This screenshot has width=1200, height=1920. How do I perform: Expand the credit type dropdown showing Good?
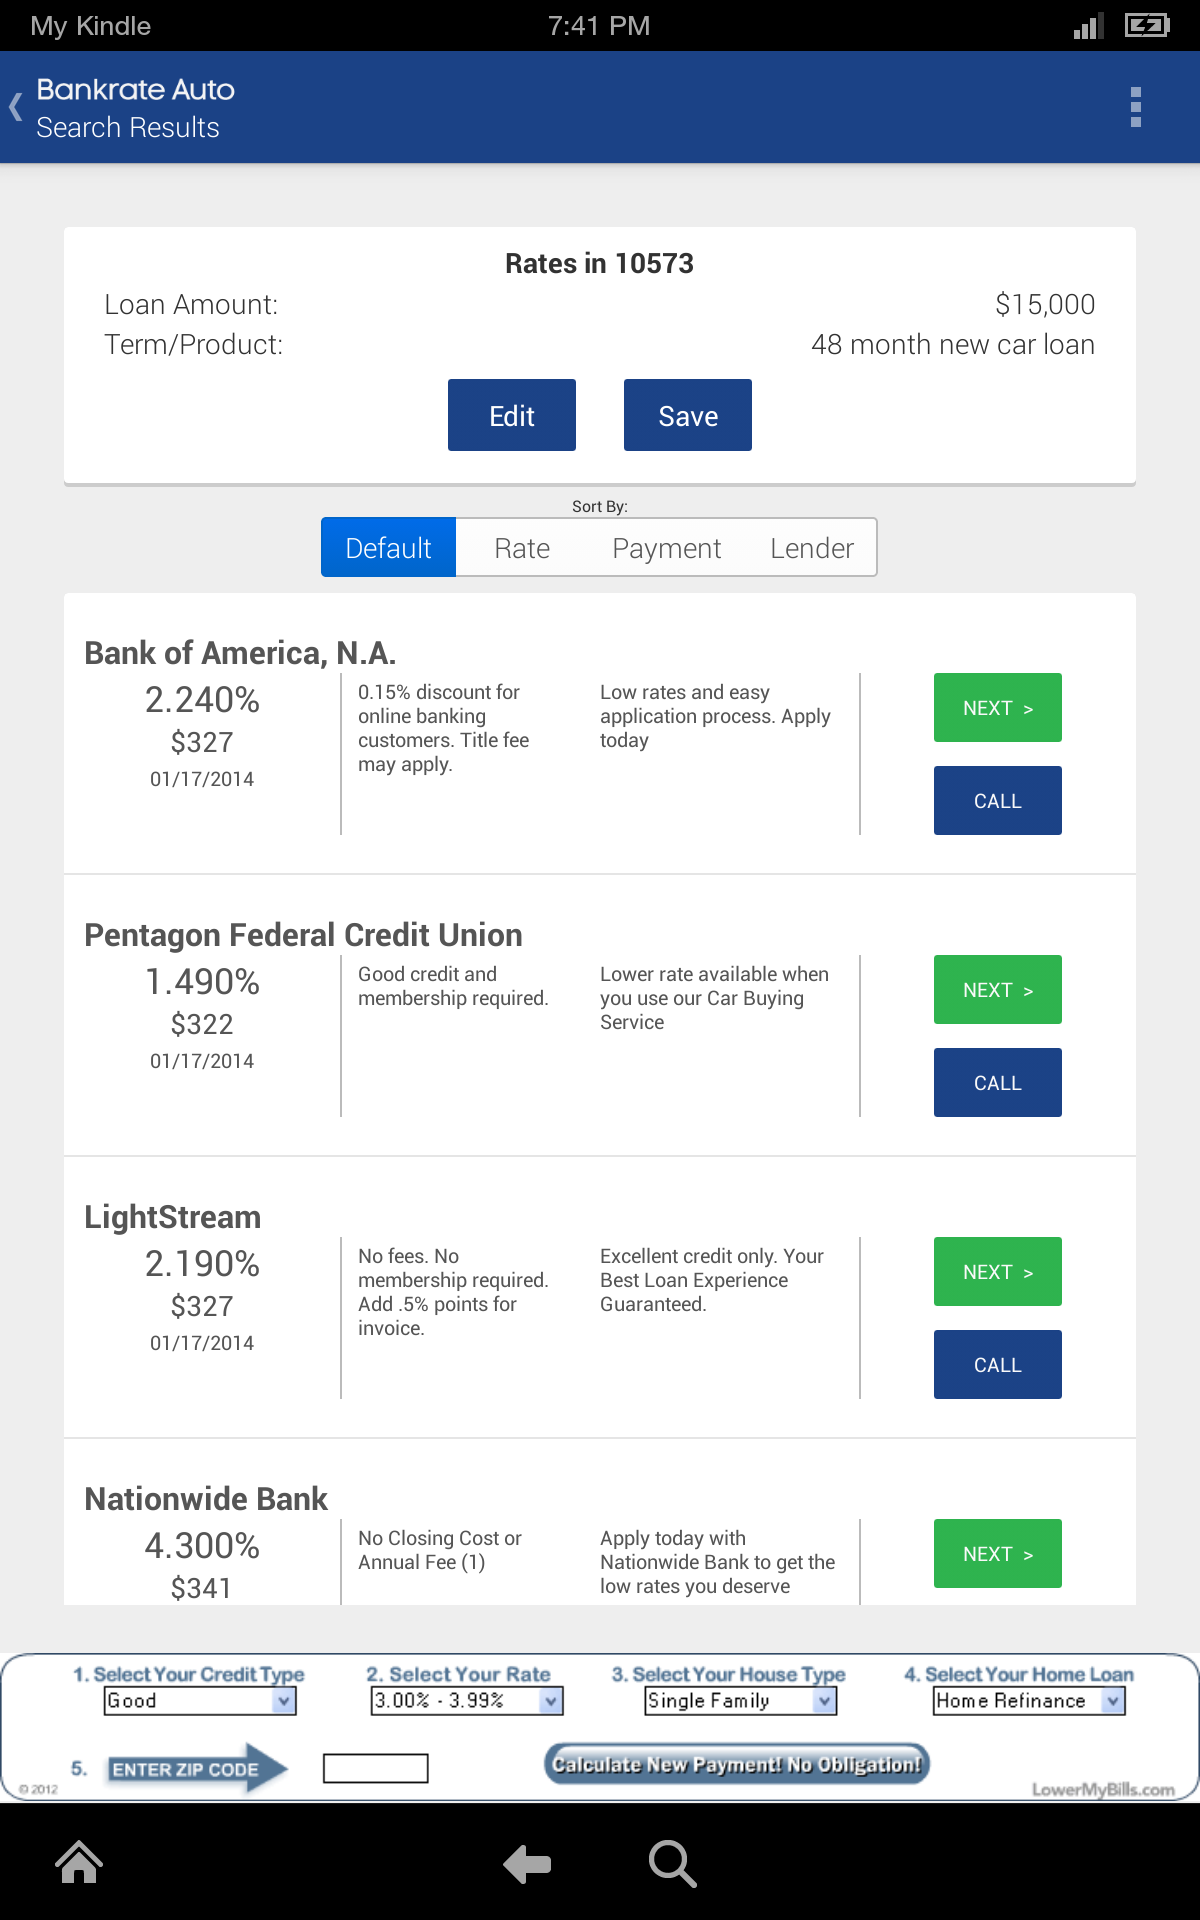[200, 1701]
